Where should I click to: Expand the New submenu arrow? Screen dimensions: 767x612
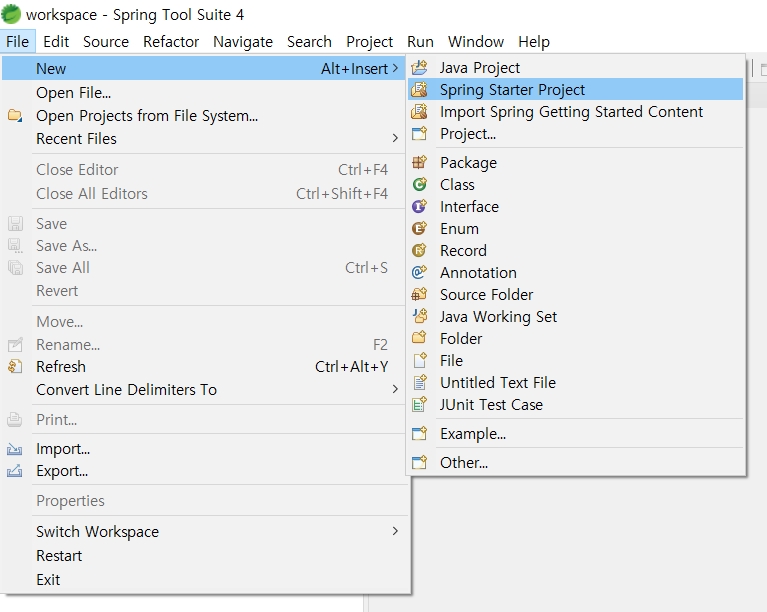[x=395, y=68]
